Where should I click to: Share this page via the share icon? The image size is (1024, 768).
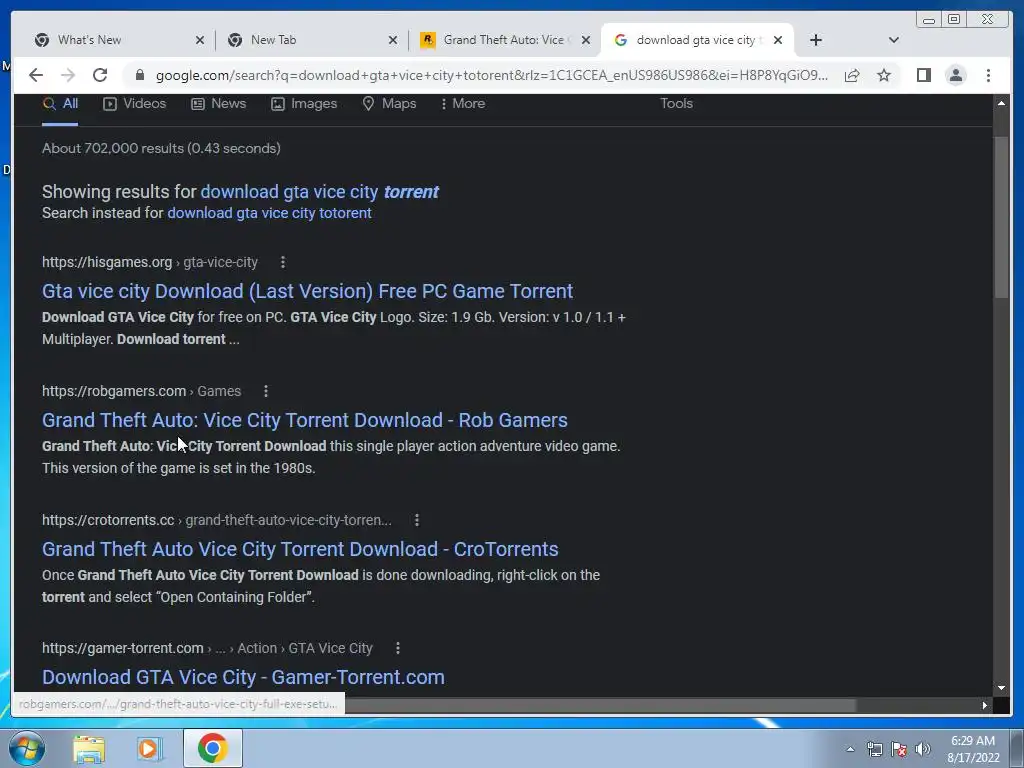click(852, 75)
